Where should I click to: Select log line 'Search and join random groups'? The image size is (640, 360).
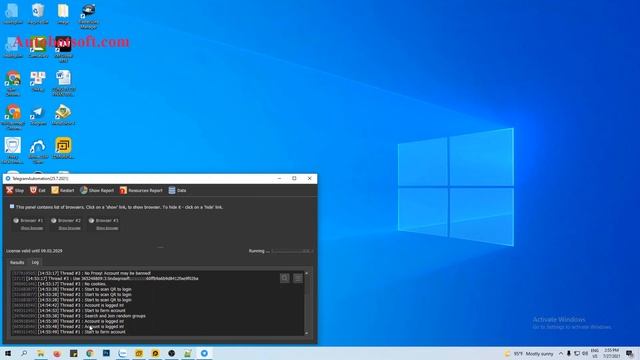79,316
